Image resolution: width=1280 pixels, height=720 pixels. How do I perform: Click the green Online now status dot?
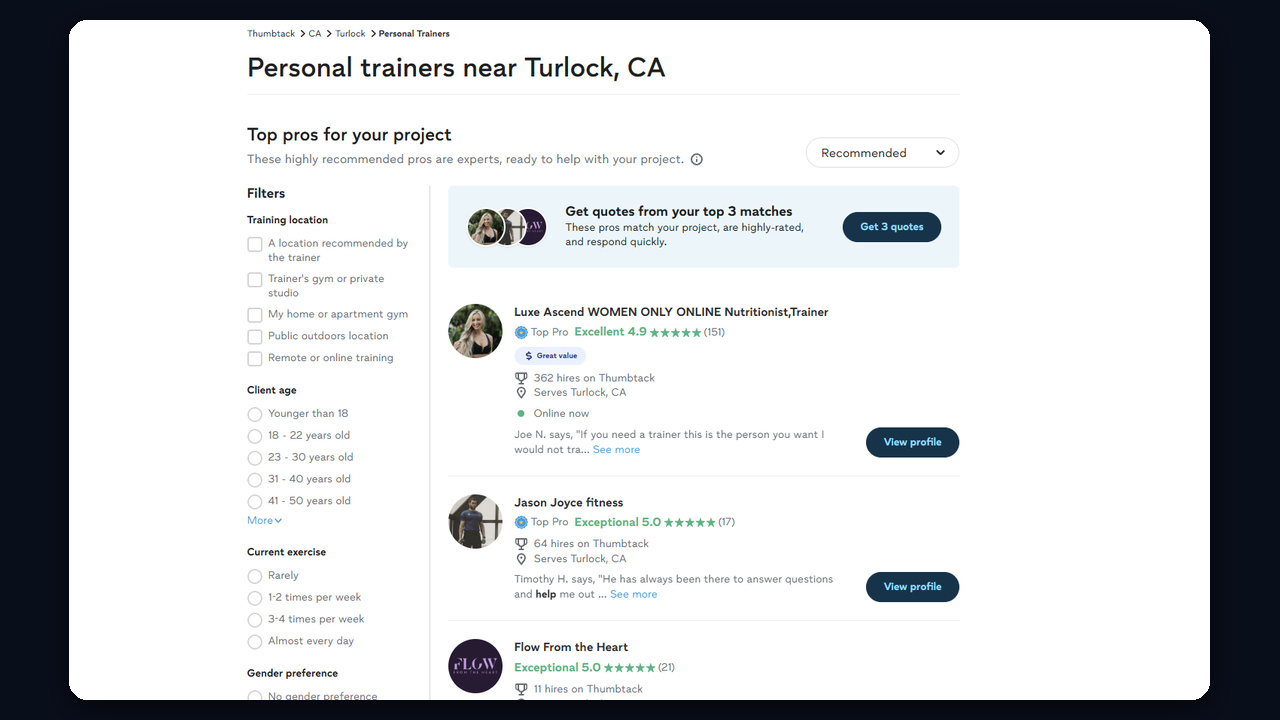click(521, 413)
